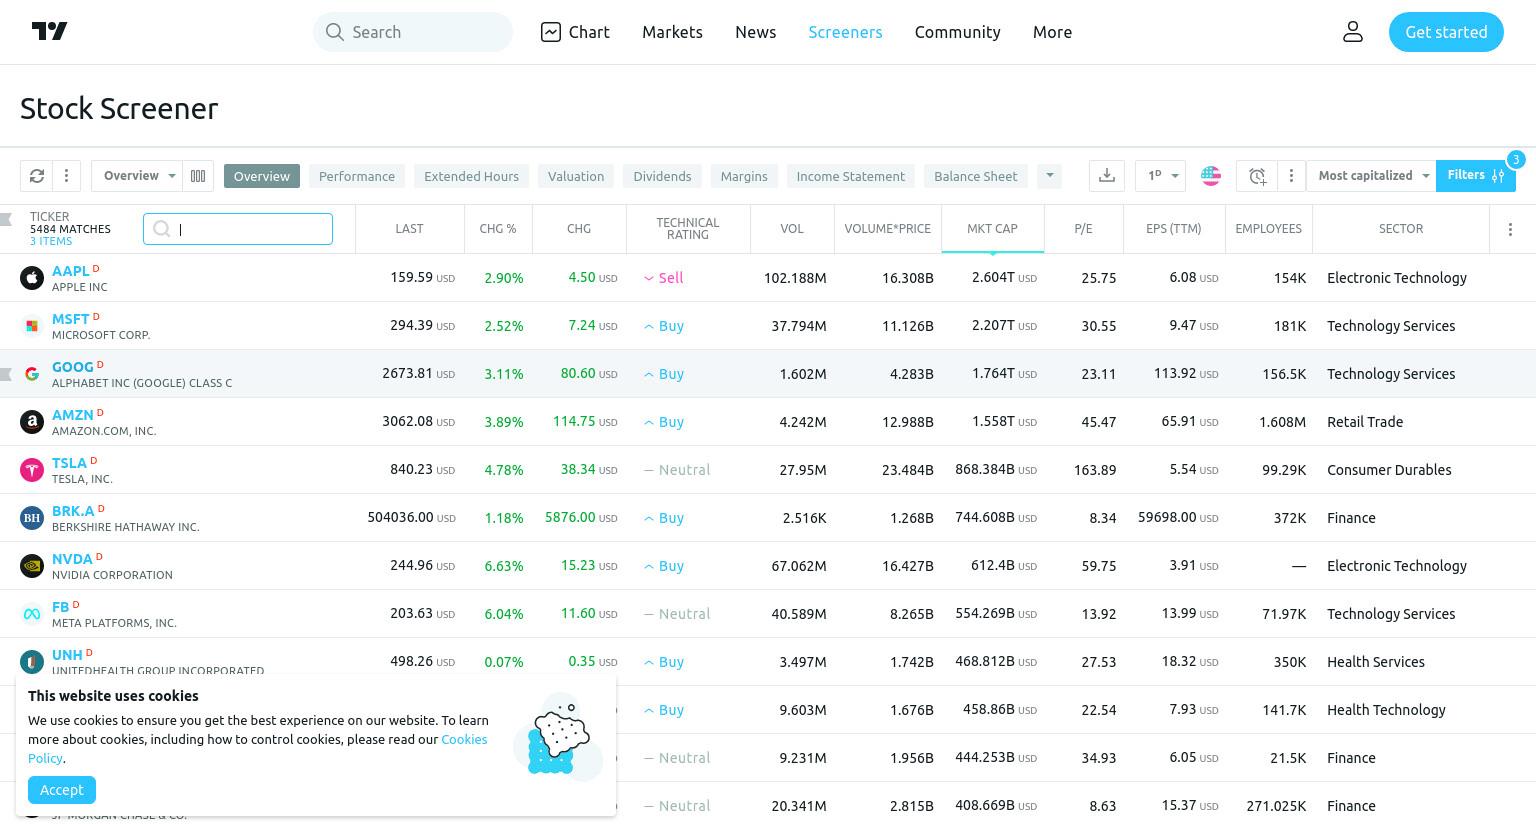This screenshot has width=1536, height=824.
Task: Sort by CHG % column header
Action: click(498, 229)
